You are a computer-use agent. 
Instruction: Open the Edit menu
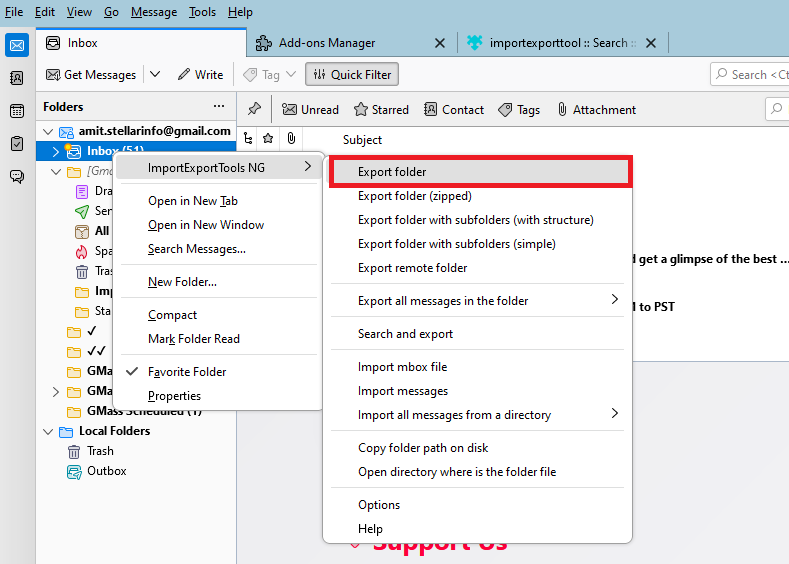coord(45,12)
